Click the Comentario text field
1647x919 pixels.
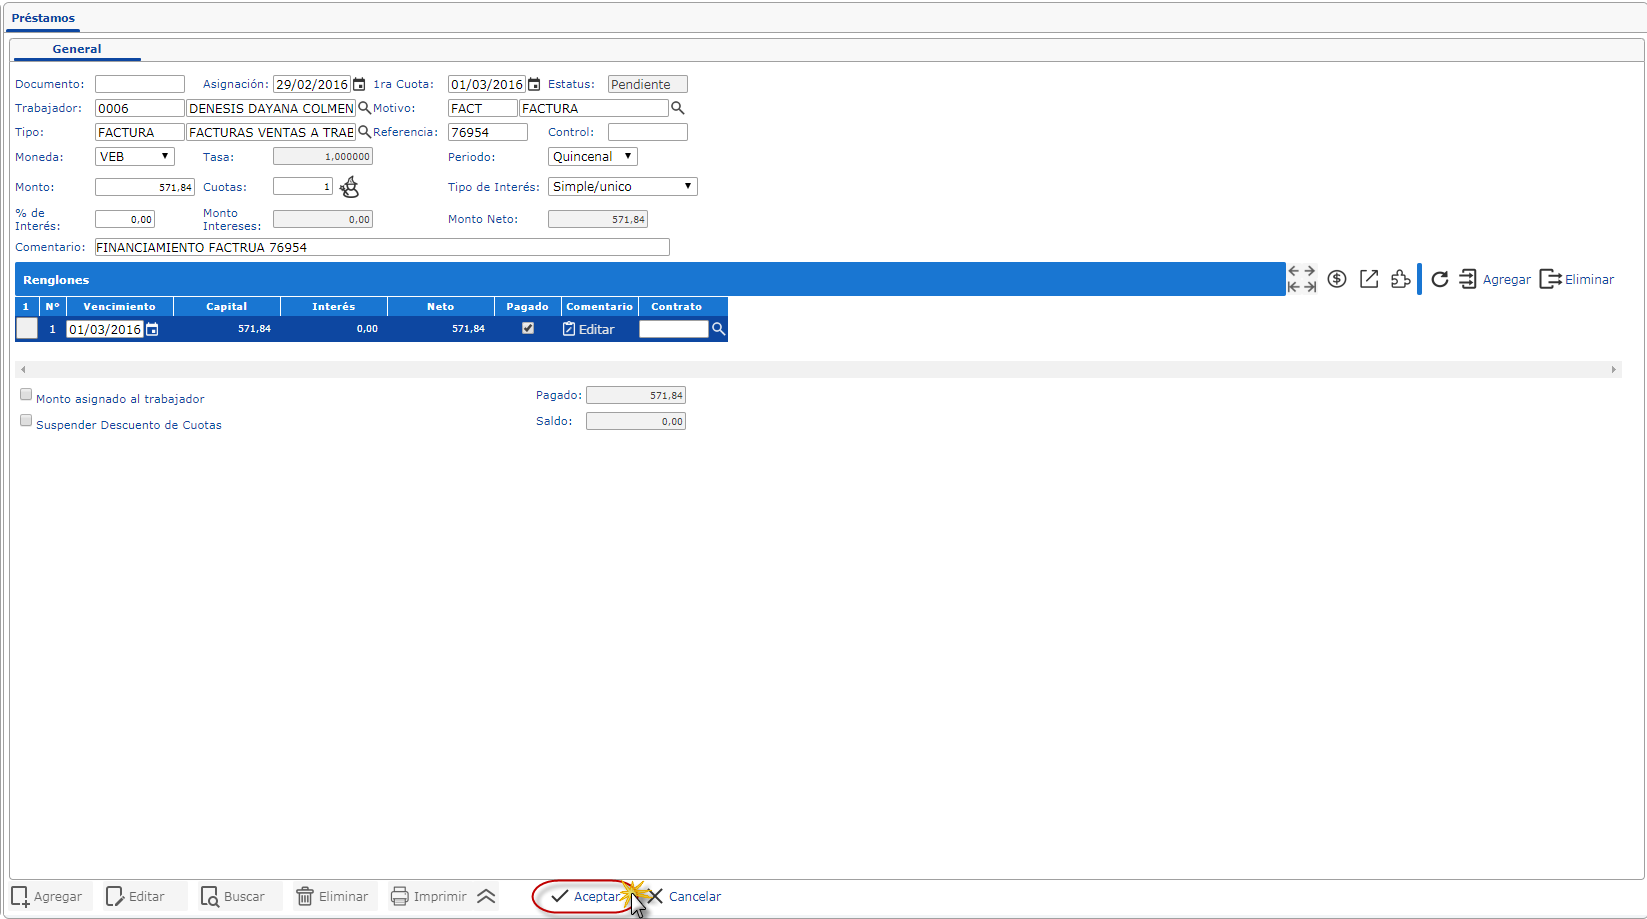pos(381,247)
